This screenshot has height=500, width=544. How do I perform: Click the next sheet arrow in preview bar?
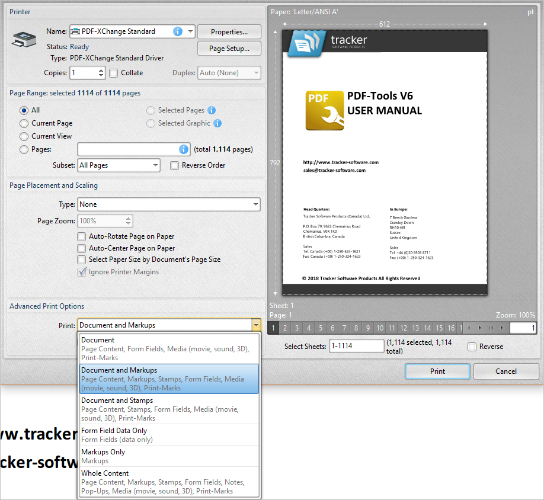pyautogui.click(x=480, y=328)
